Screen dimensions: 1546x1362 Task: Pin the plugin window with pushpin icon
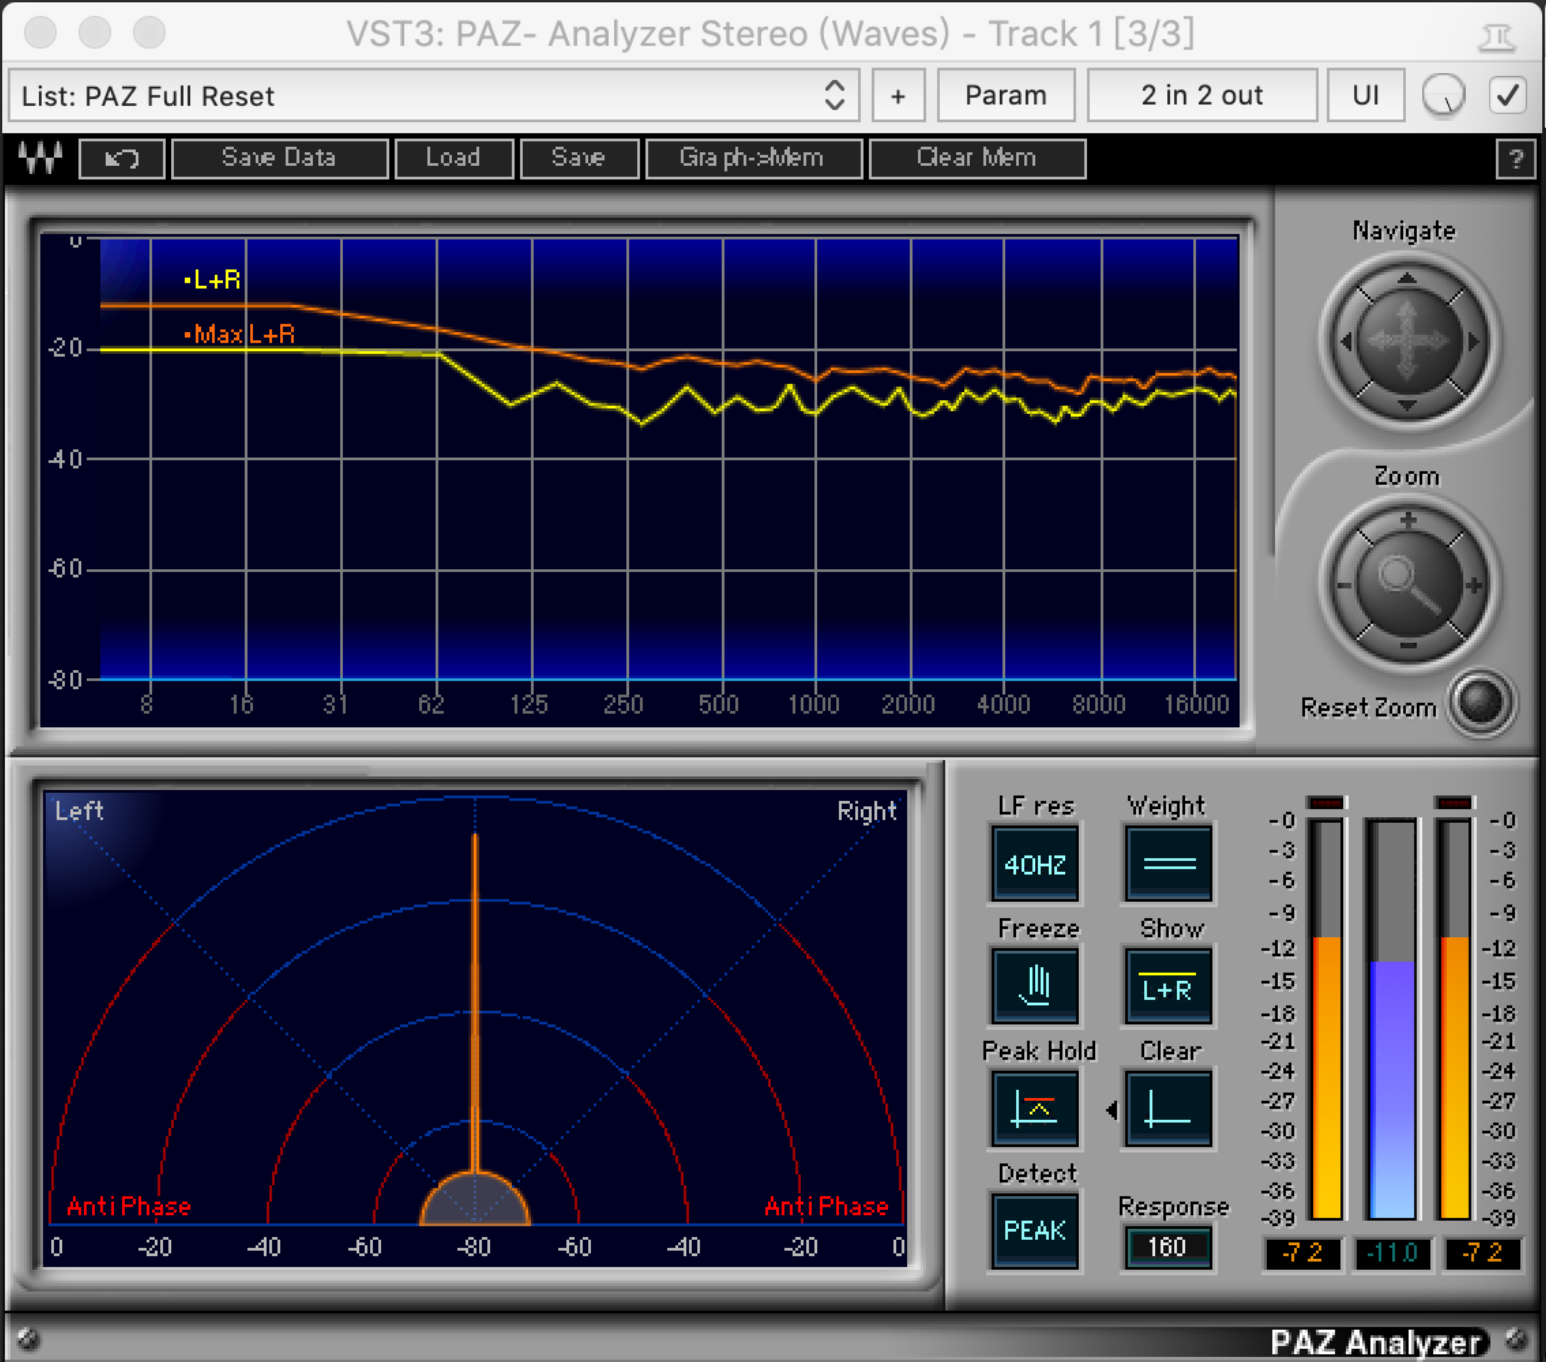(1496, 36)
